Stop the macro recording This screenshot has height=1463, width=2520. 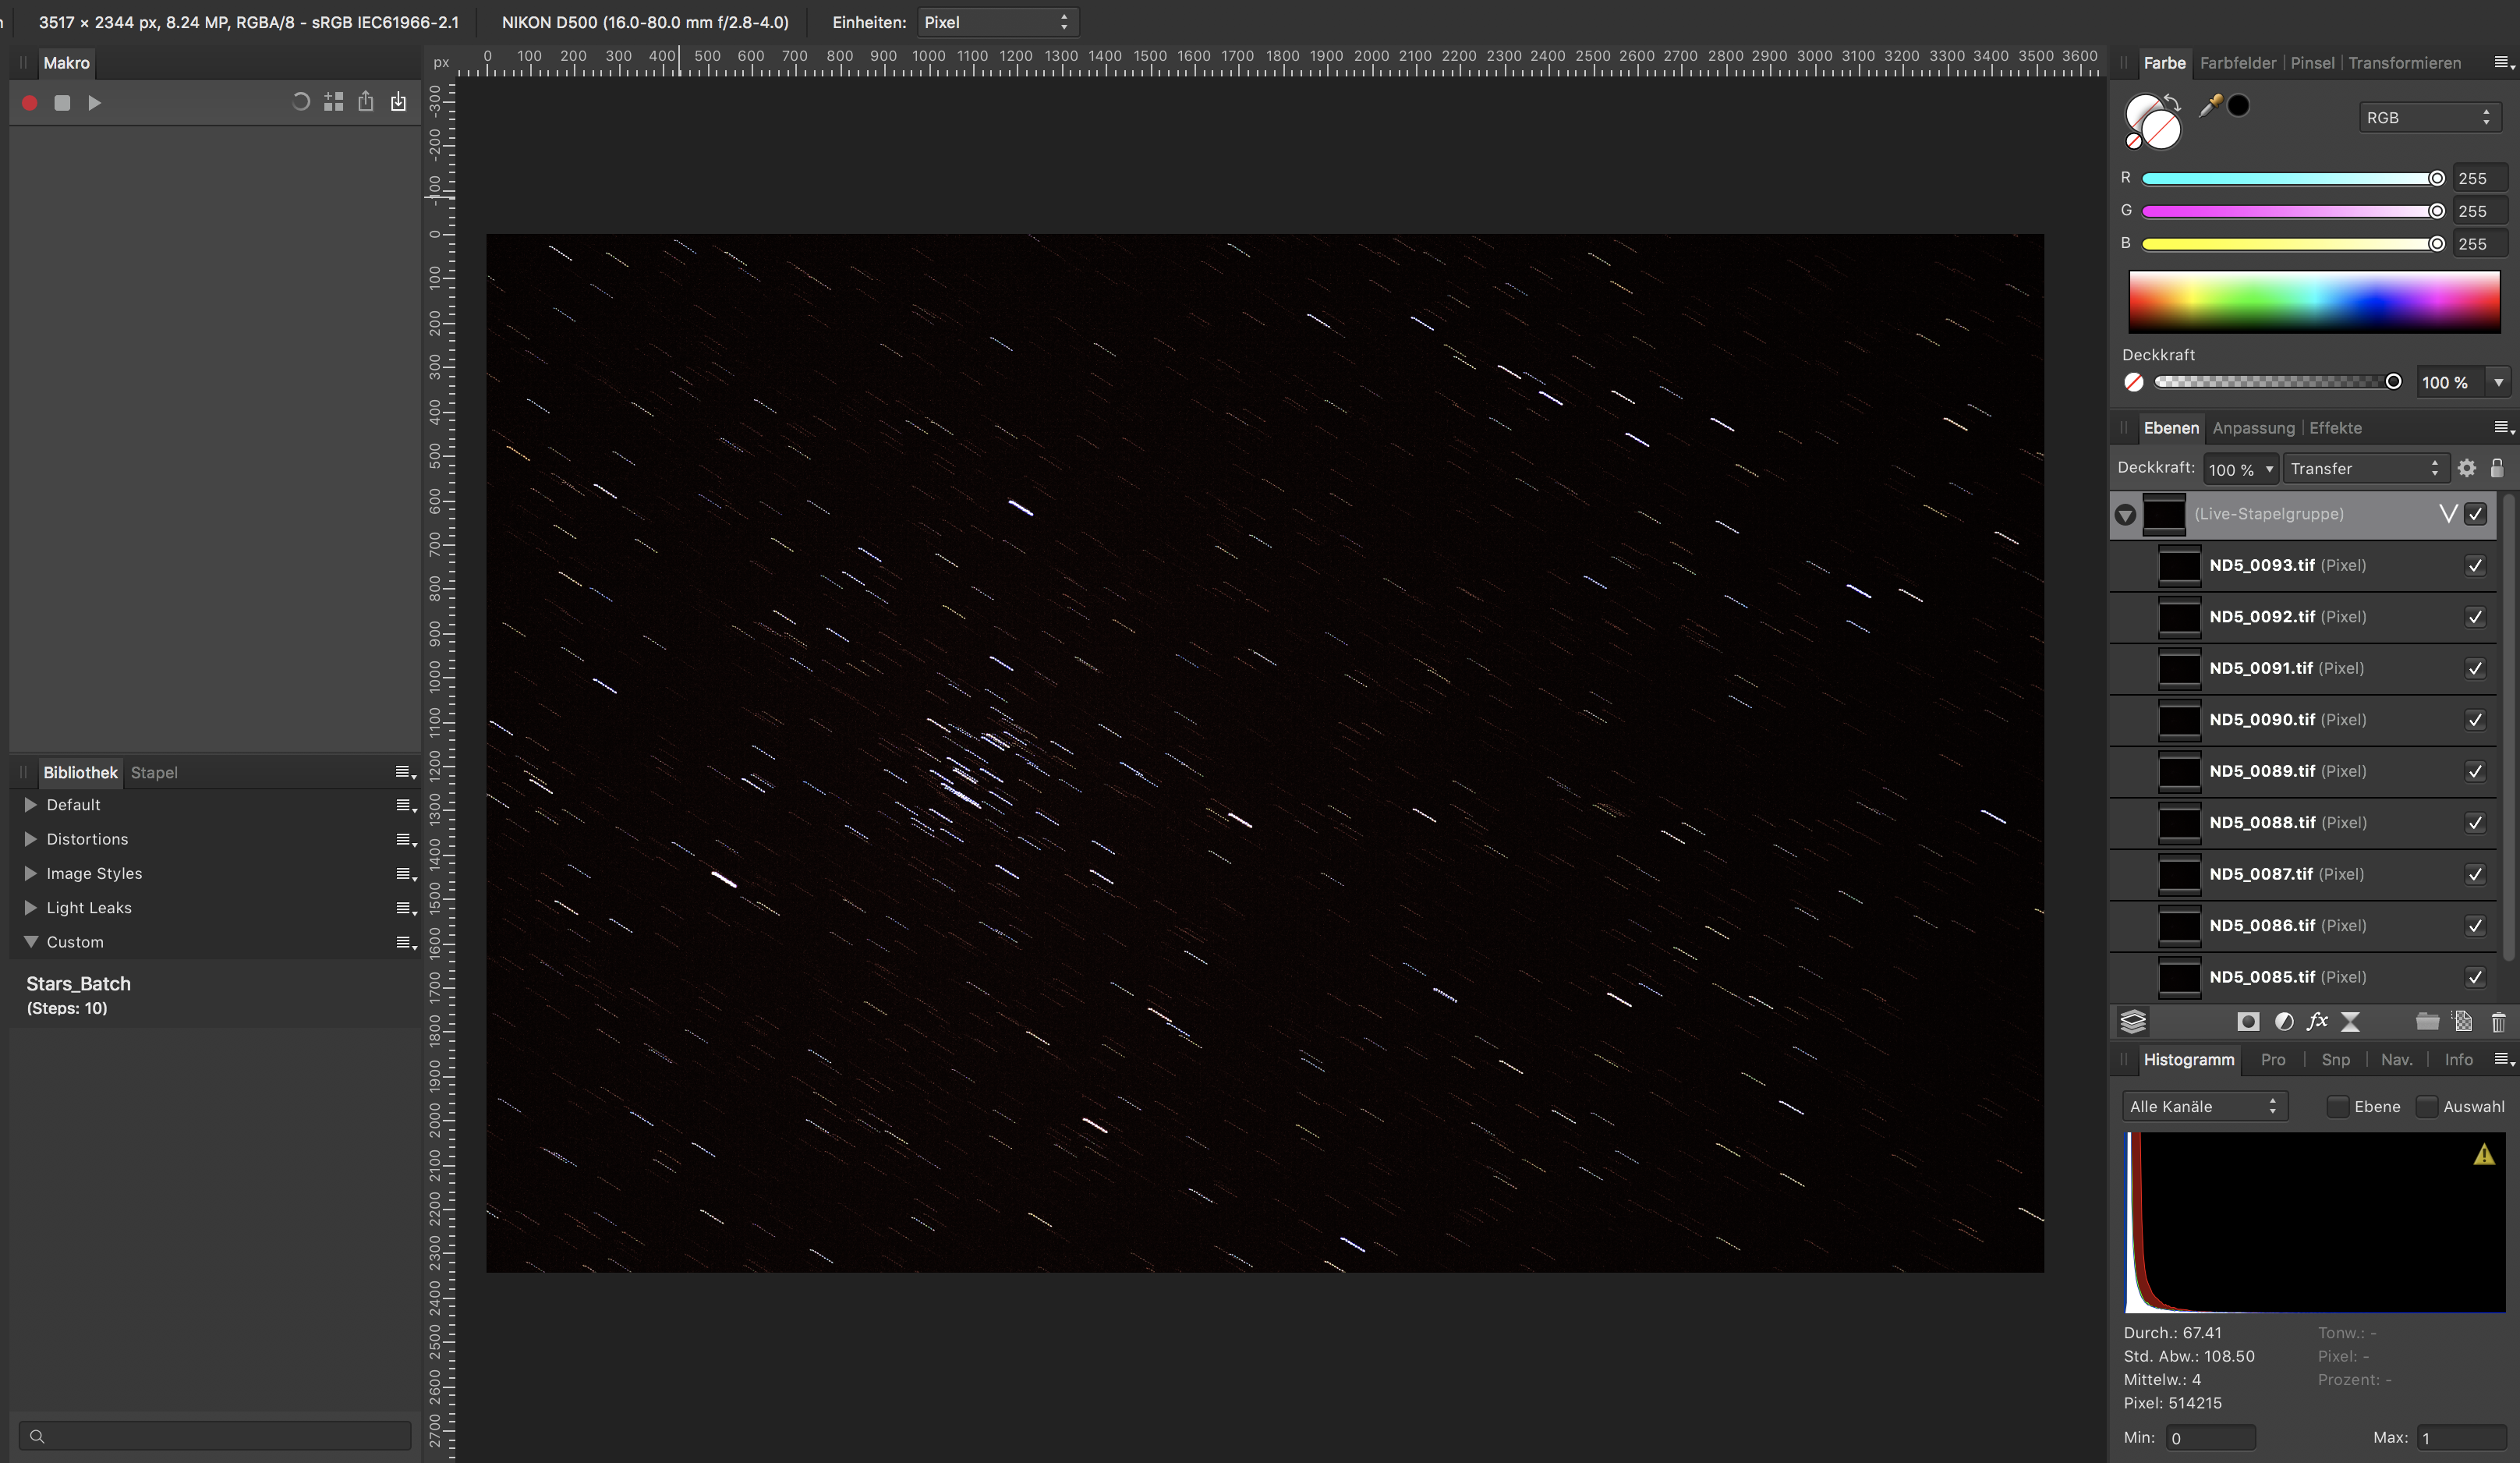(x=62, y=103)
